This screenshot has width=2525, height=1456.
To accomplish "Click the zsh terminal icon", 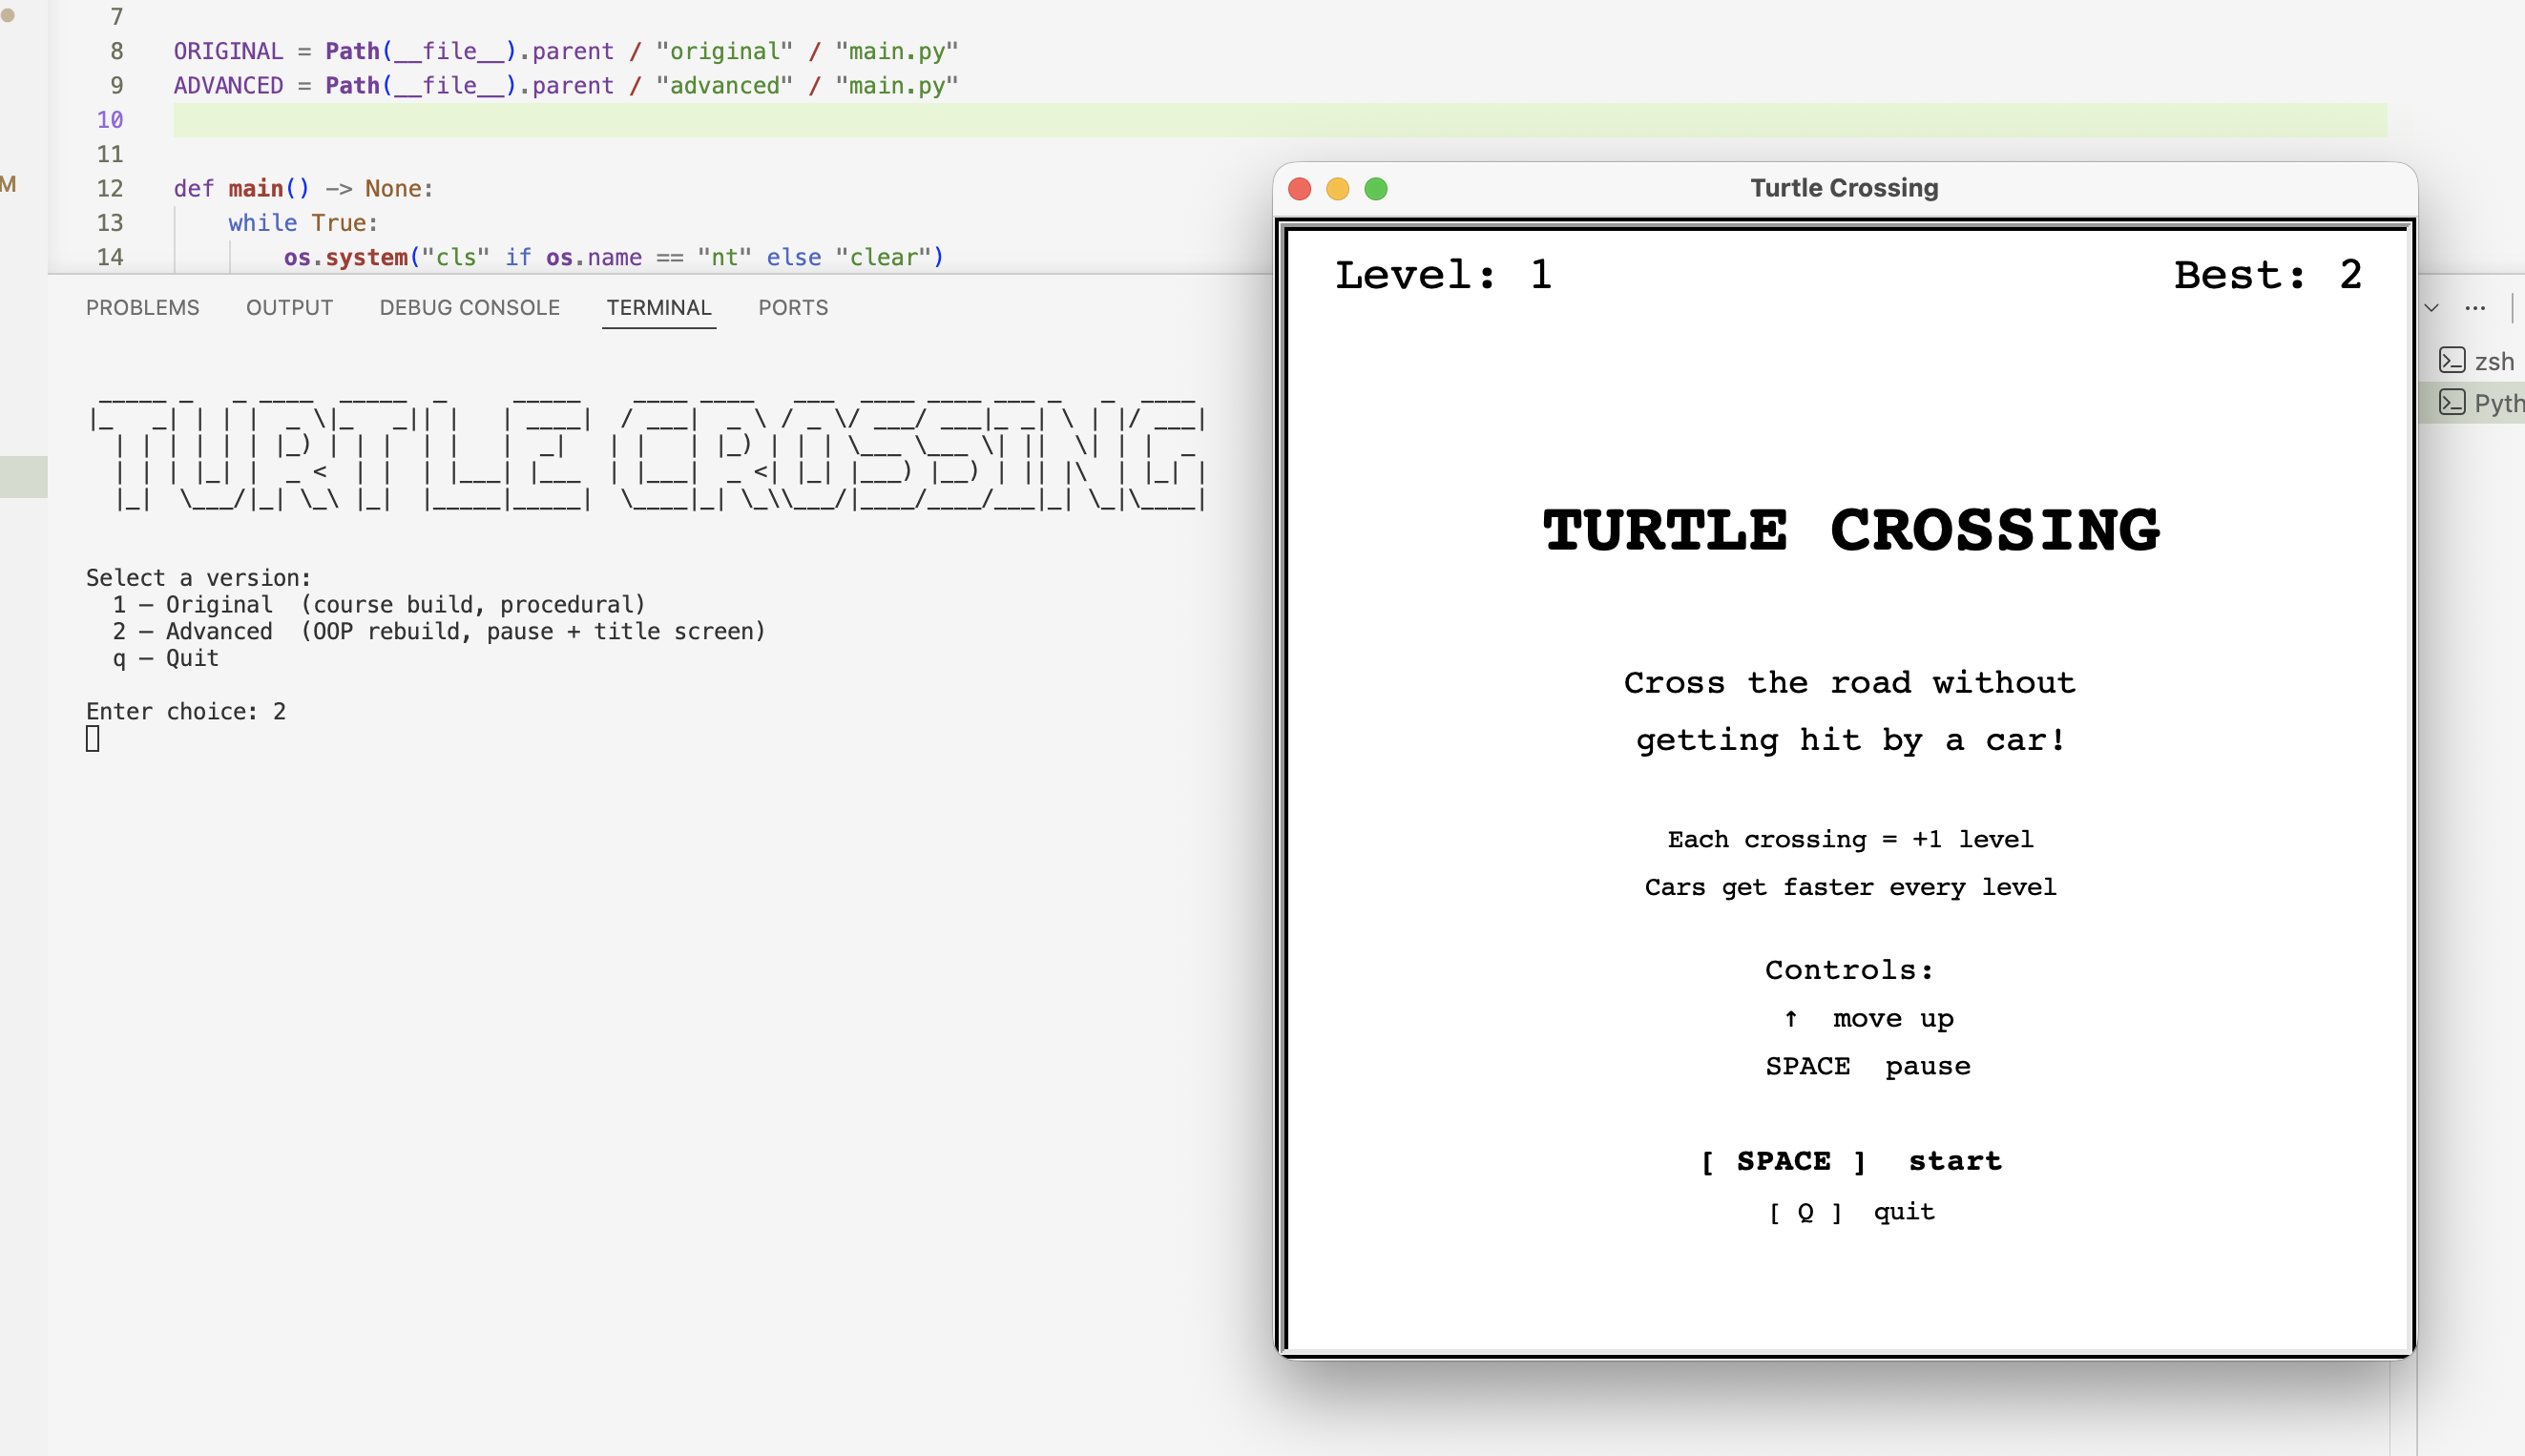I will 2451,360.
